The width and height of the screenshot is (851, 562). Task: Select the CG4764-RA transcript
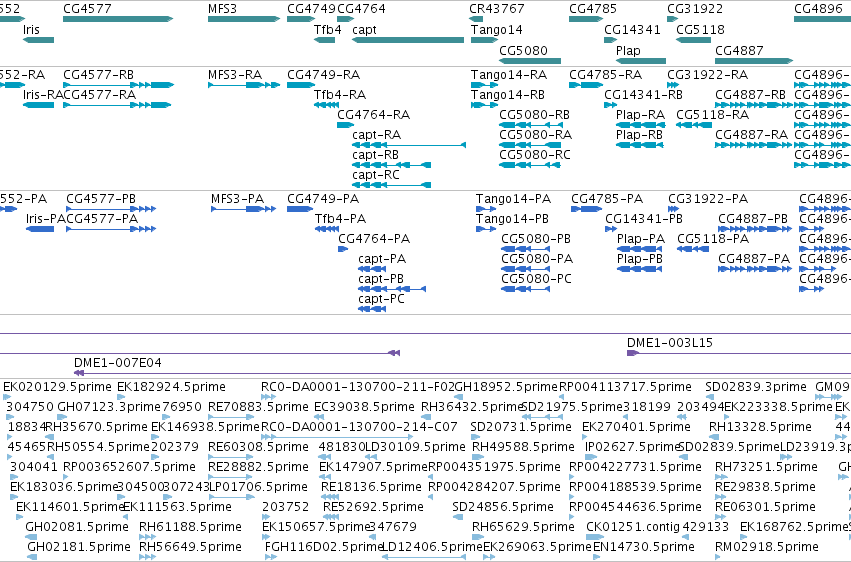(x=345, y=125)
